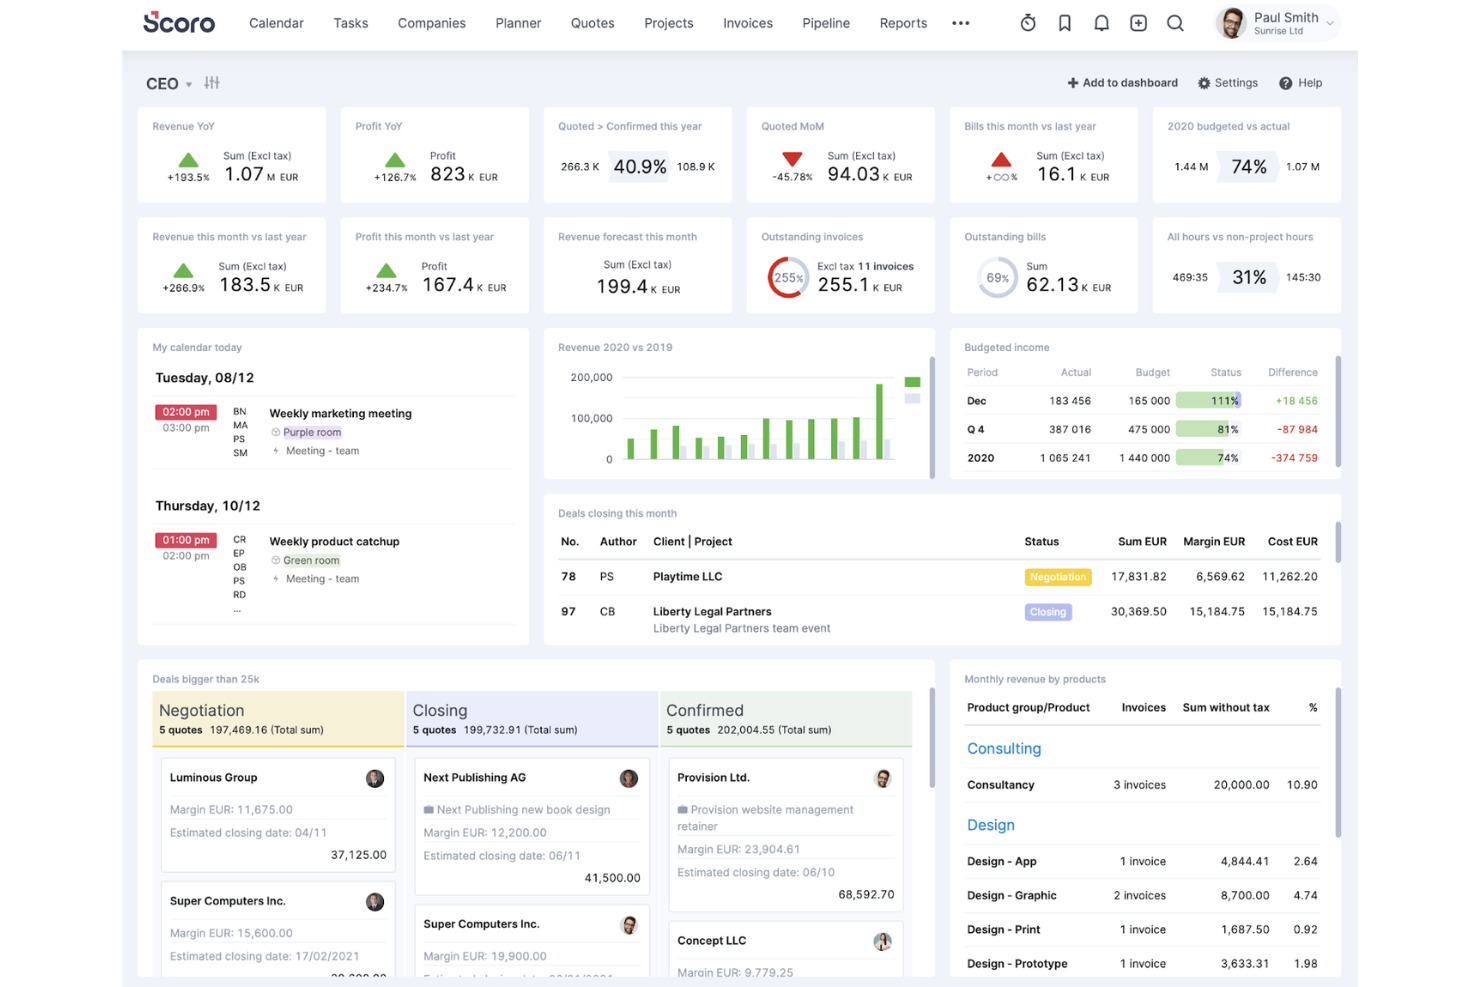1480x987 pixels.
Task: Select Calendar in the top navigation
Action: (276, 23)
